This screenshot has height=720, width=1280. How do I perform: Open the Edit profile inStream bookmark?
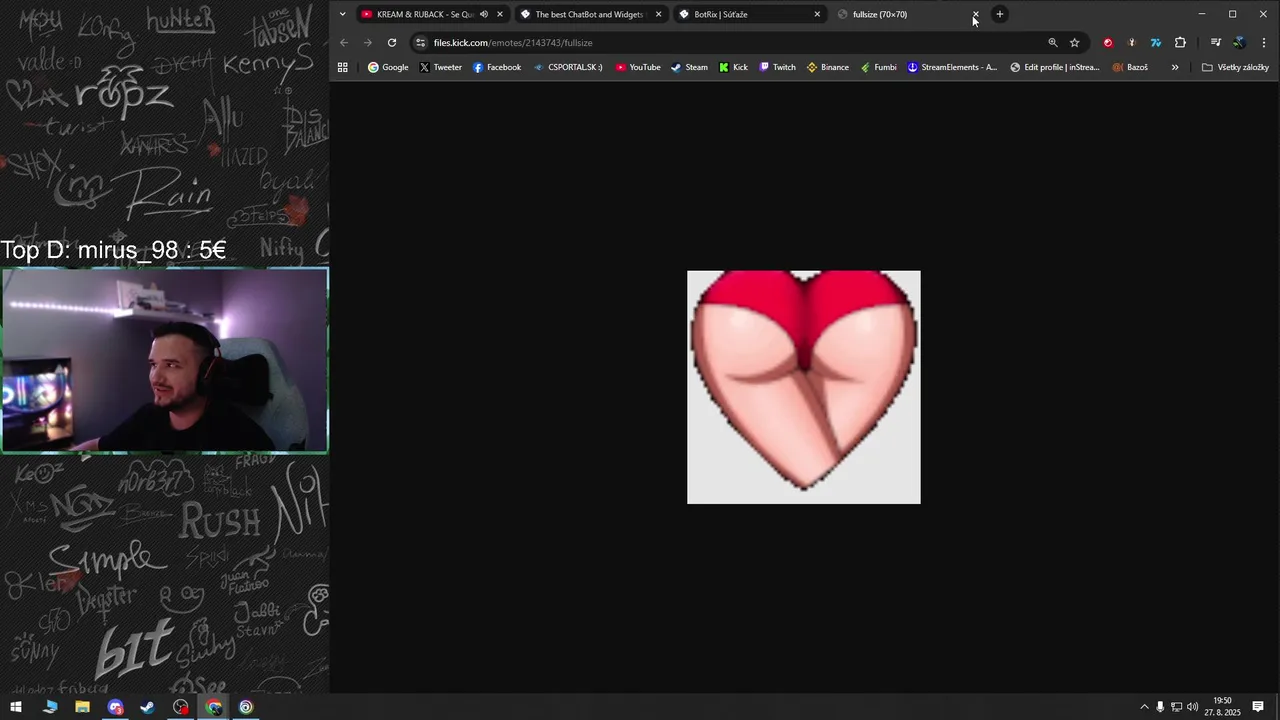pyautogui.click(x=1054, y=68)
